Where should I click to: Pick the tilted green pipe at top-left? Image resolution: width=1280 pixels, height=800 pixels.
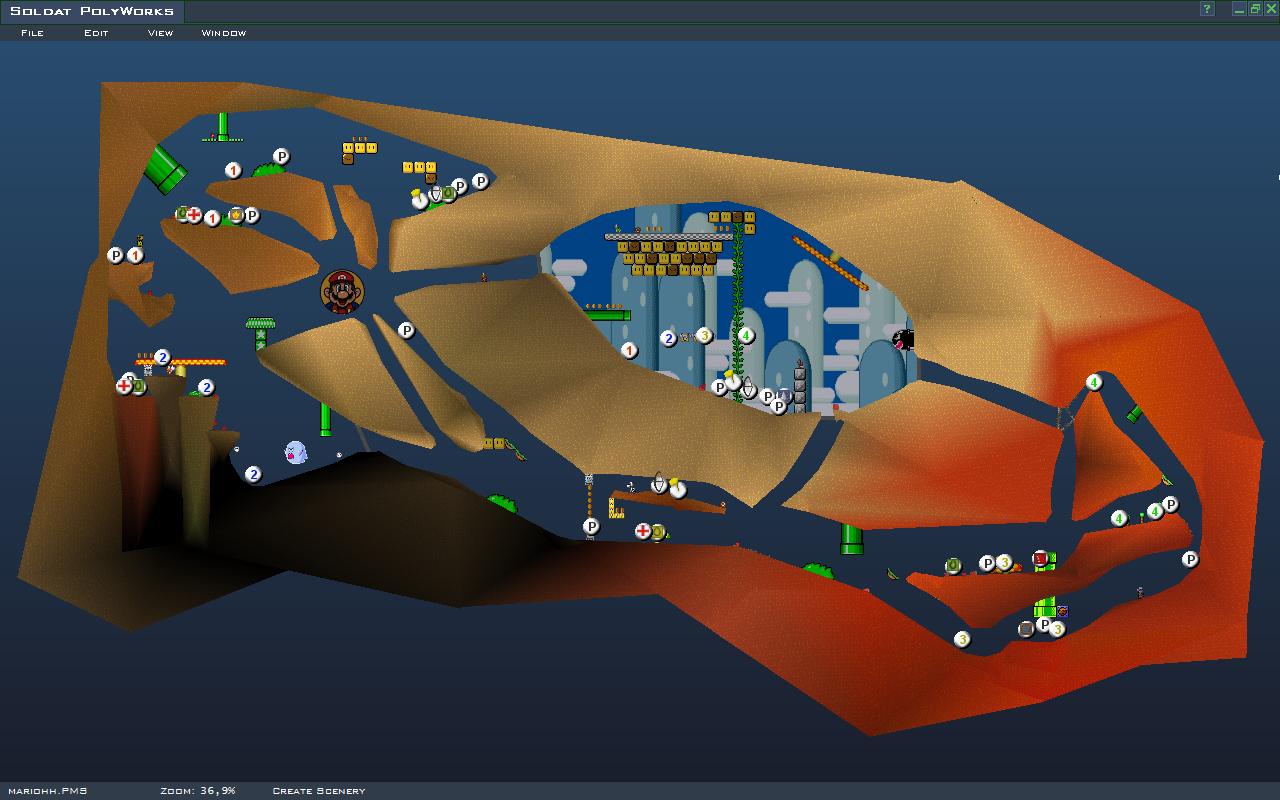(164, 168)
